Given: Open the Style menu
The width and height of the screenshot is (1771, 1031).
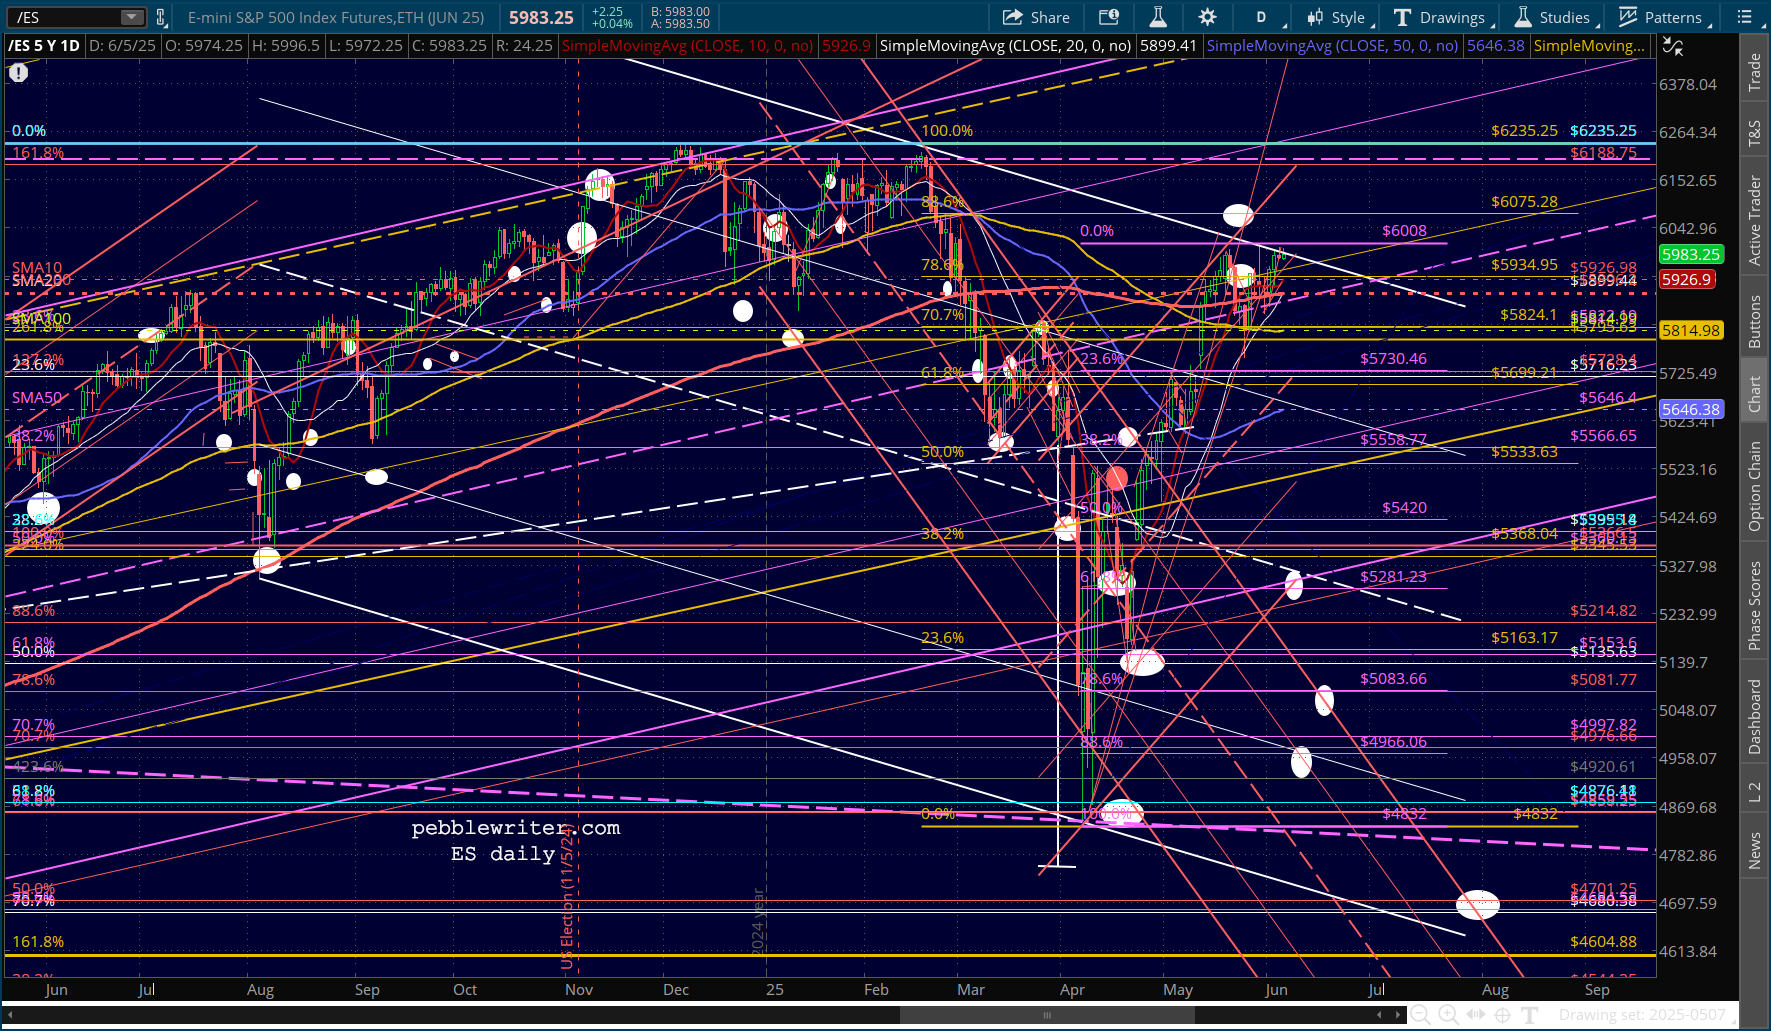Looking at the screenshot, I should pyautogui.click(x=1338, y=17).
